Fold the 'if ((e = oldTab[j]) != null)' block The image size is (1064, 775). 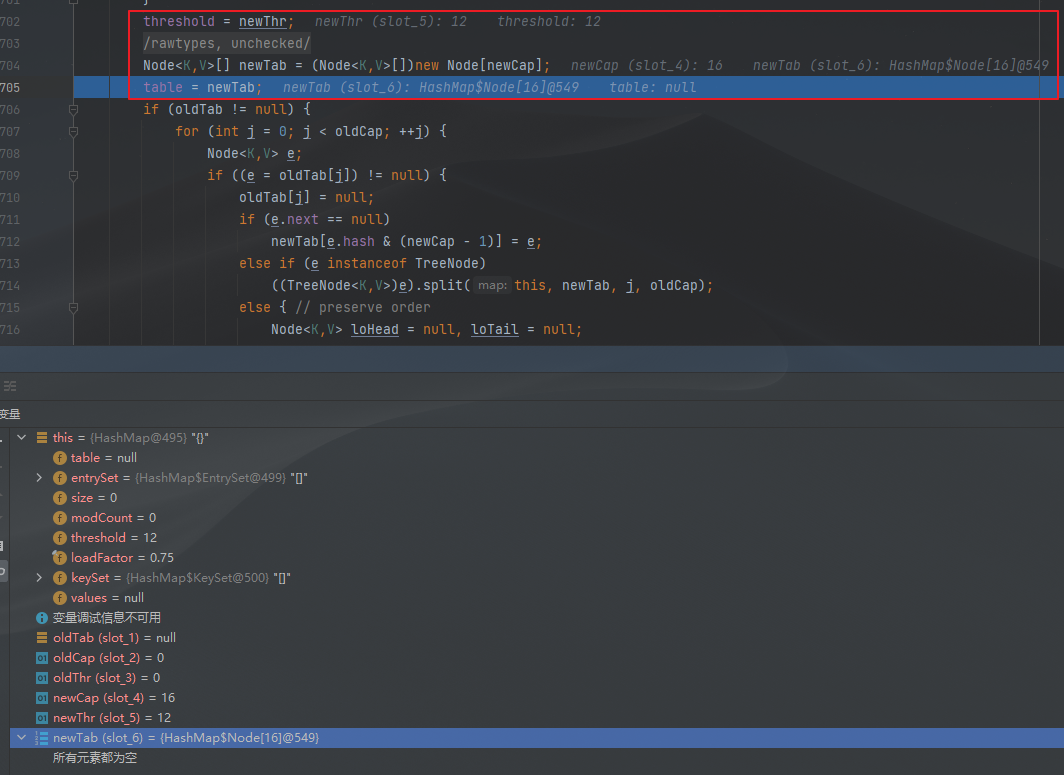click(x=73, y=175)
